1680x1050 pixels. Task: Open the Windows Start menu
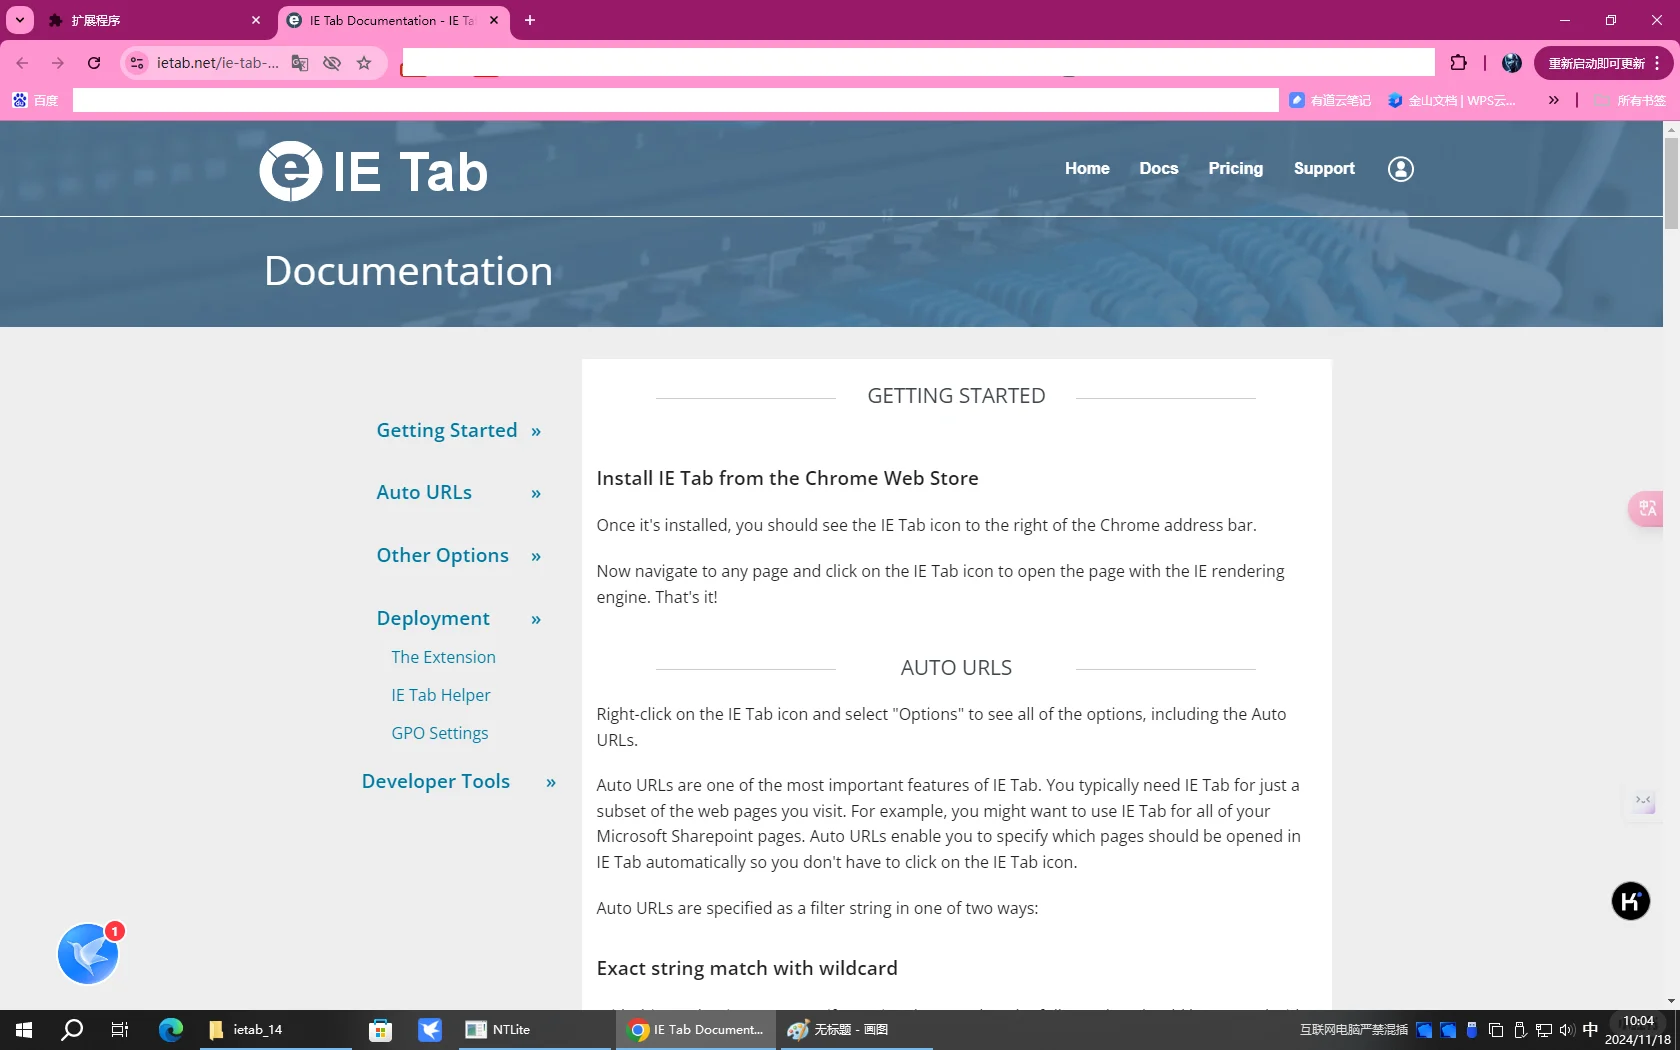[x=24, y=1029]
